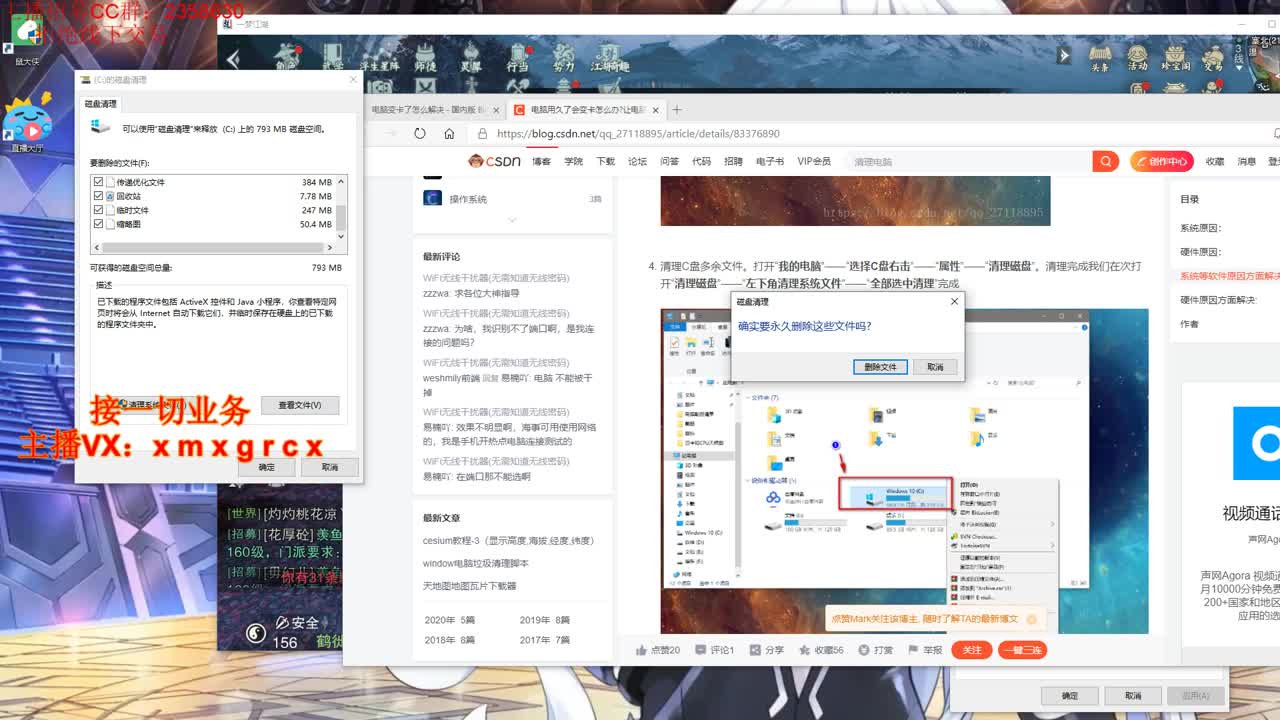Open 直播大厅 desktop shortcut
Image resolution: width=1280 pixels, height=720 pixels.
click(x=27, y=124)
